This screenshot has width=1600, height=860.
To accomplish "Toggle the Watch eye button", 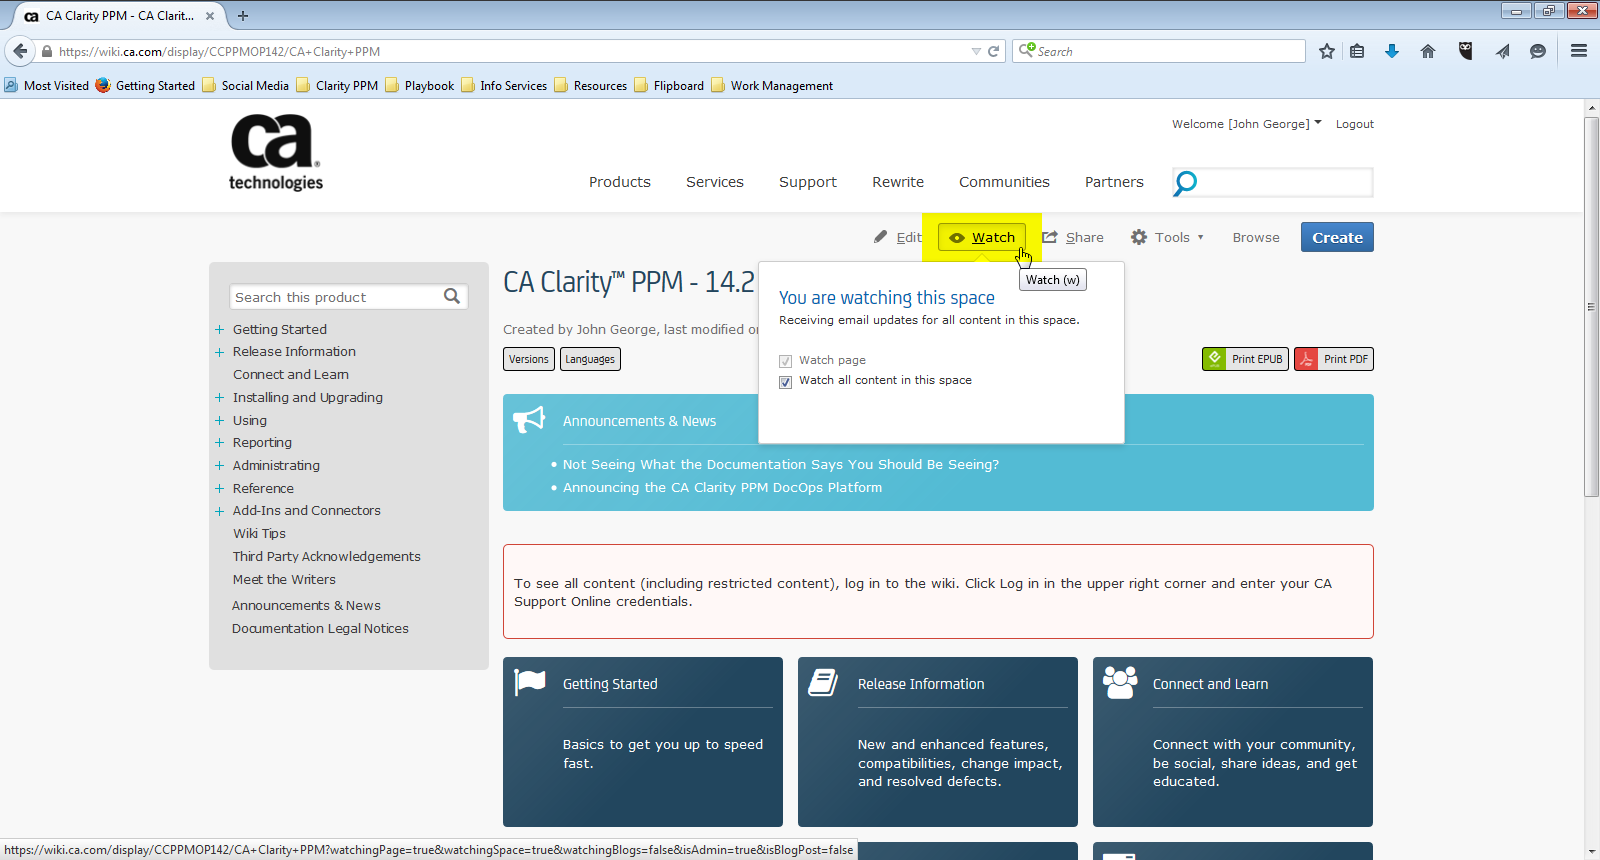I will (x=982, y=237).
